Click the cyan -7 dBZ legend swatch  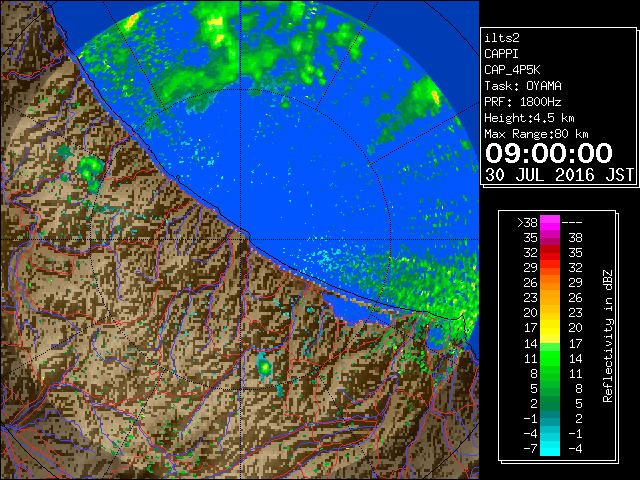550,448
